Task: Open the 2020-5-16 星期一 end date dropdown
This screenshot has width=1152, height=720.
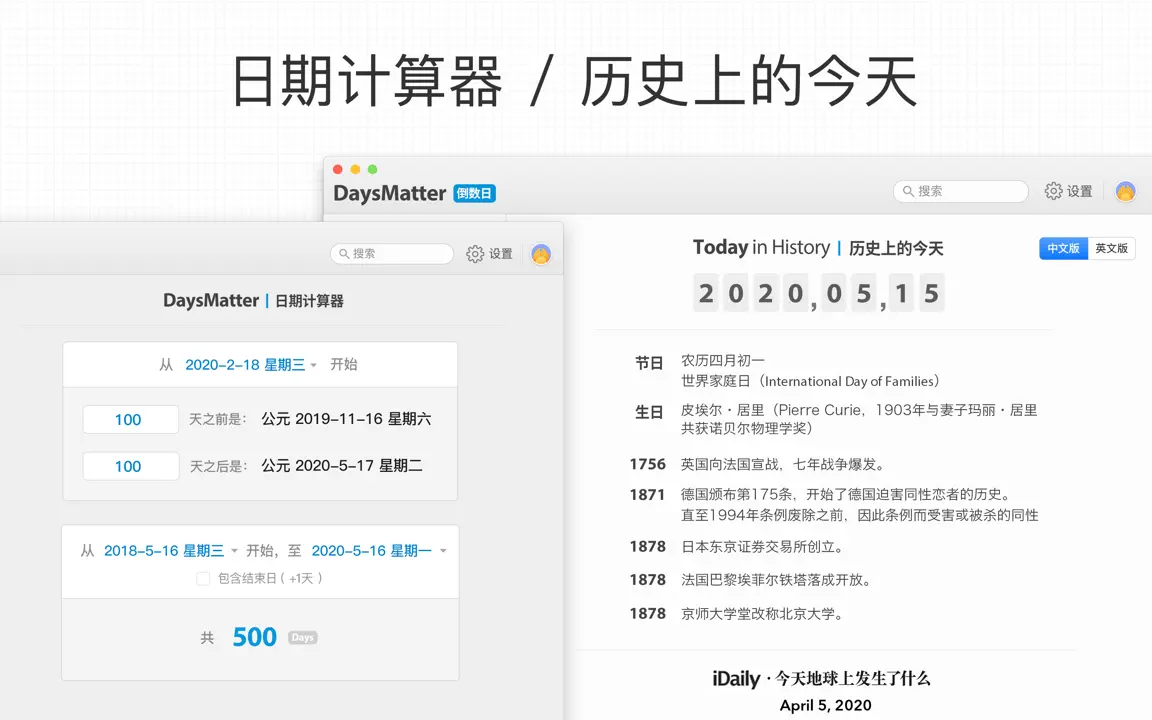Action: [x=379, y=551]
